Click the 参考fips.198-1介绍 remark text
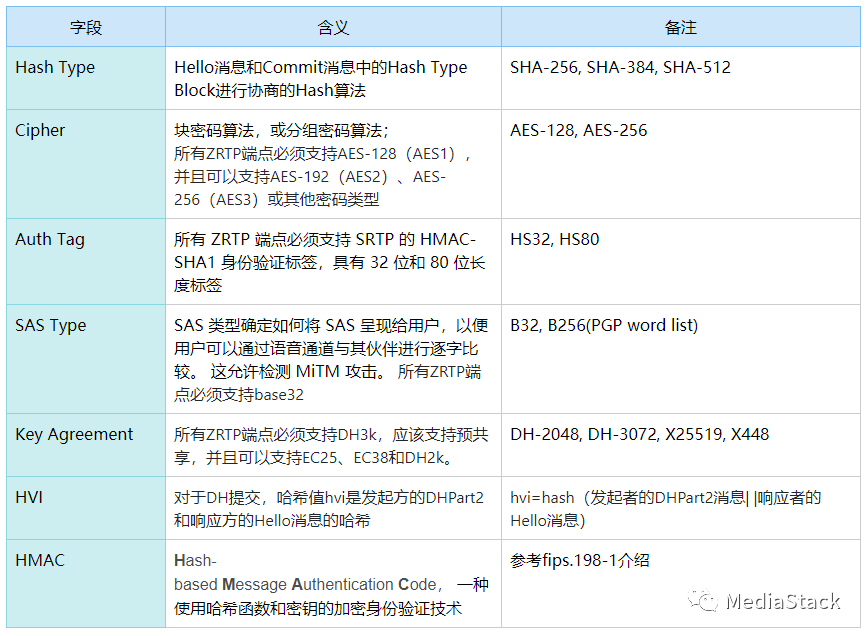Viewport: 868px width, 636px height. tap(580, 561)
